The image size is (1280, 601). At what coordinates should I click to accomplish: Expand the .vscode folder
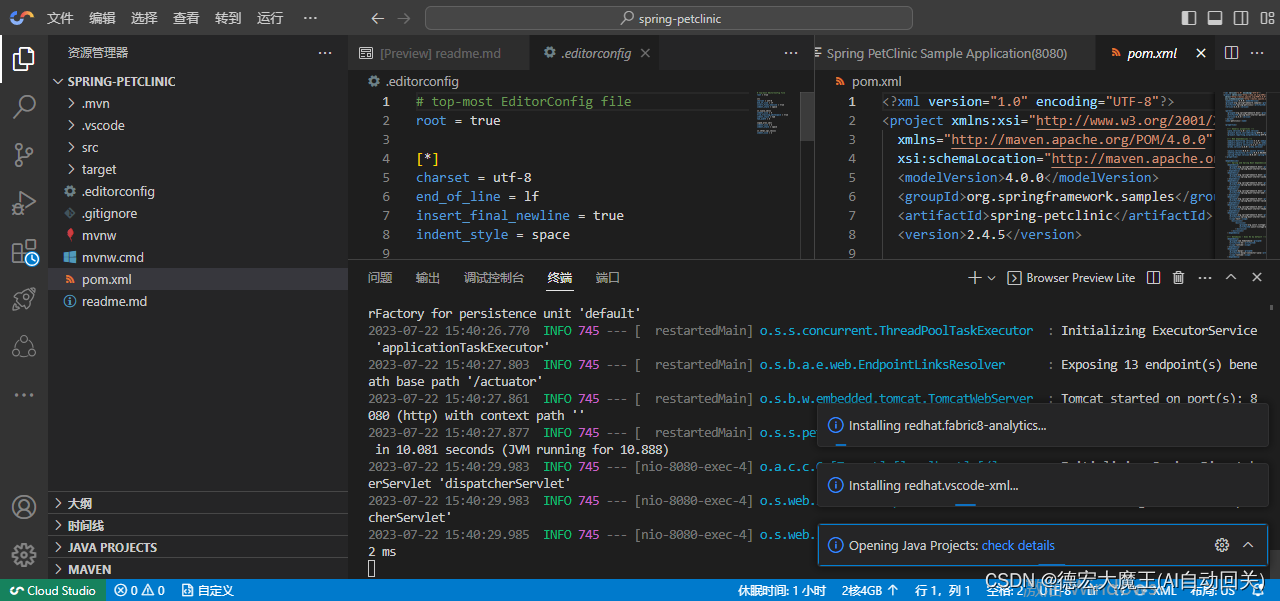click(198, 125)
